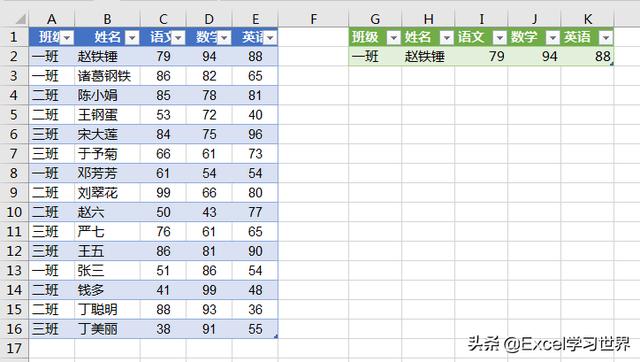Click 一班 in the green table
The image size is (640, 362).
375,56
